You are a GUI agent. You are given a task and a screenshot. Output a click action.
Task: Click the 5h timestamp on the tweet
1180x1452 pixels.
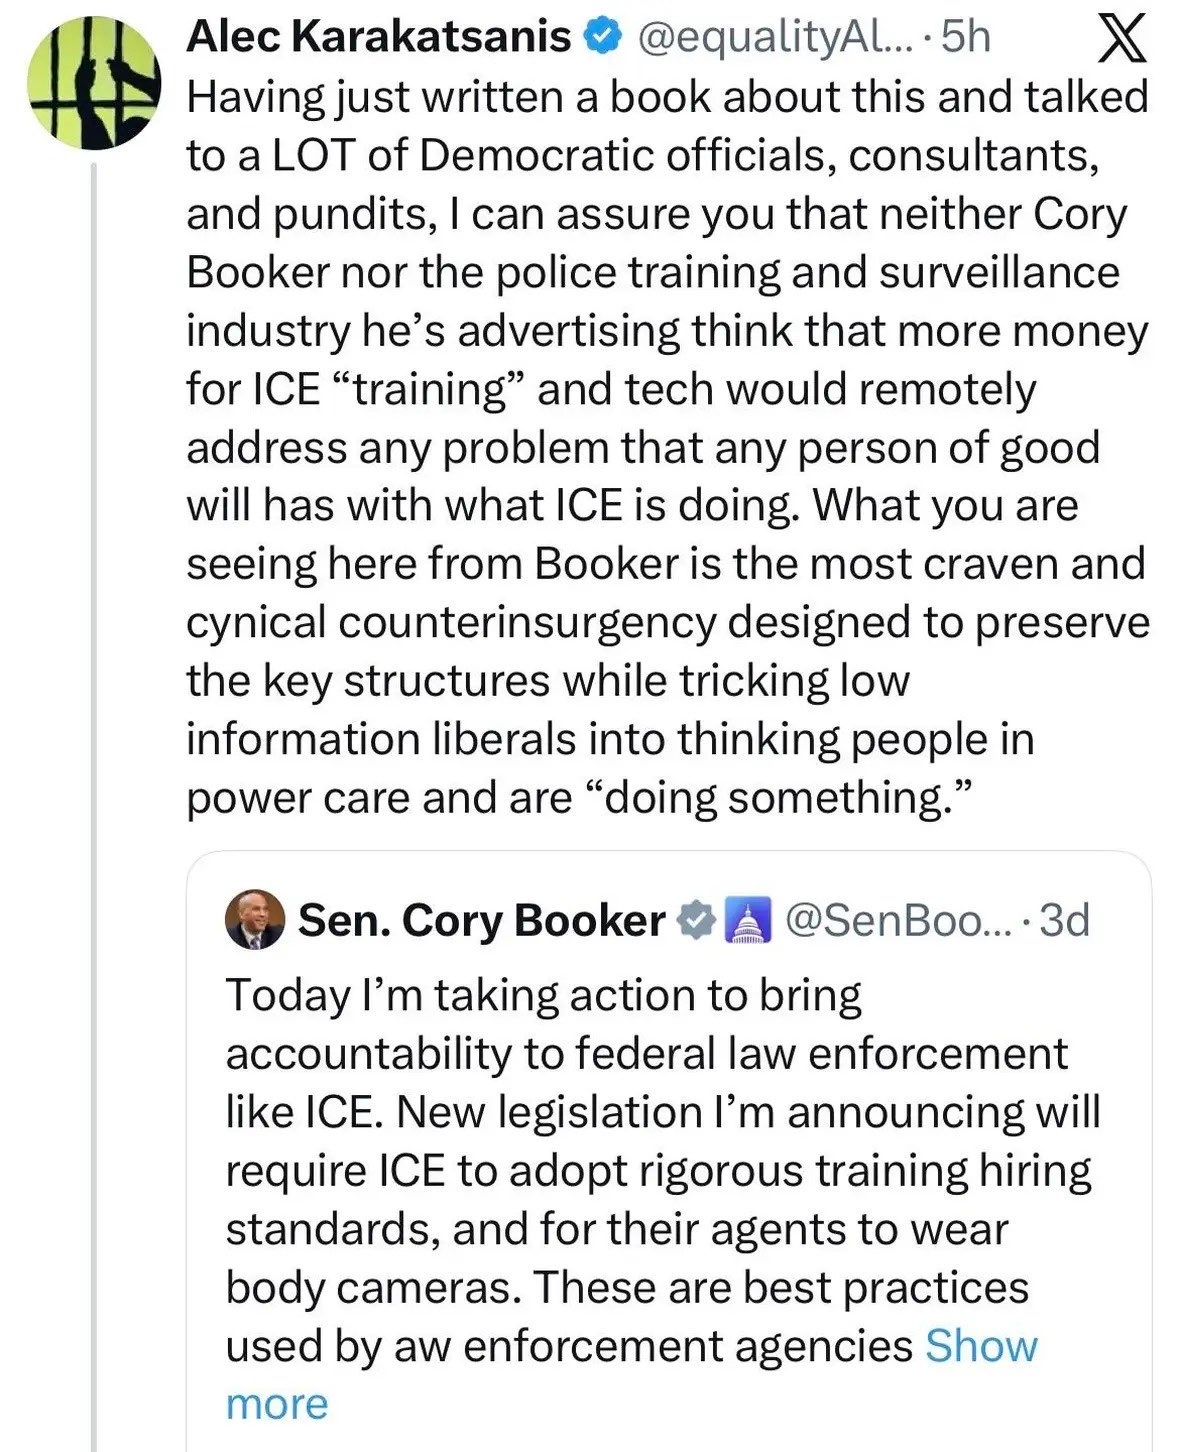[966, 37]
